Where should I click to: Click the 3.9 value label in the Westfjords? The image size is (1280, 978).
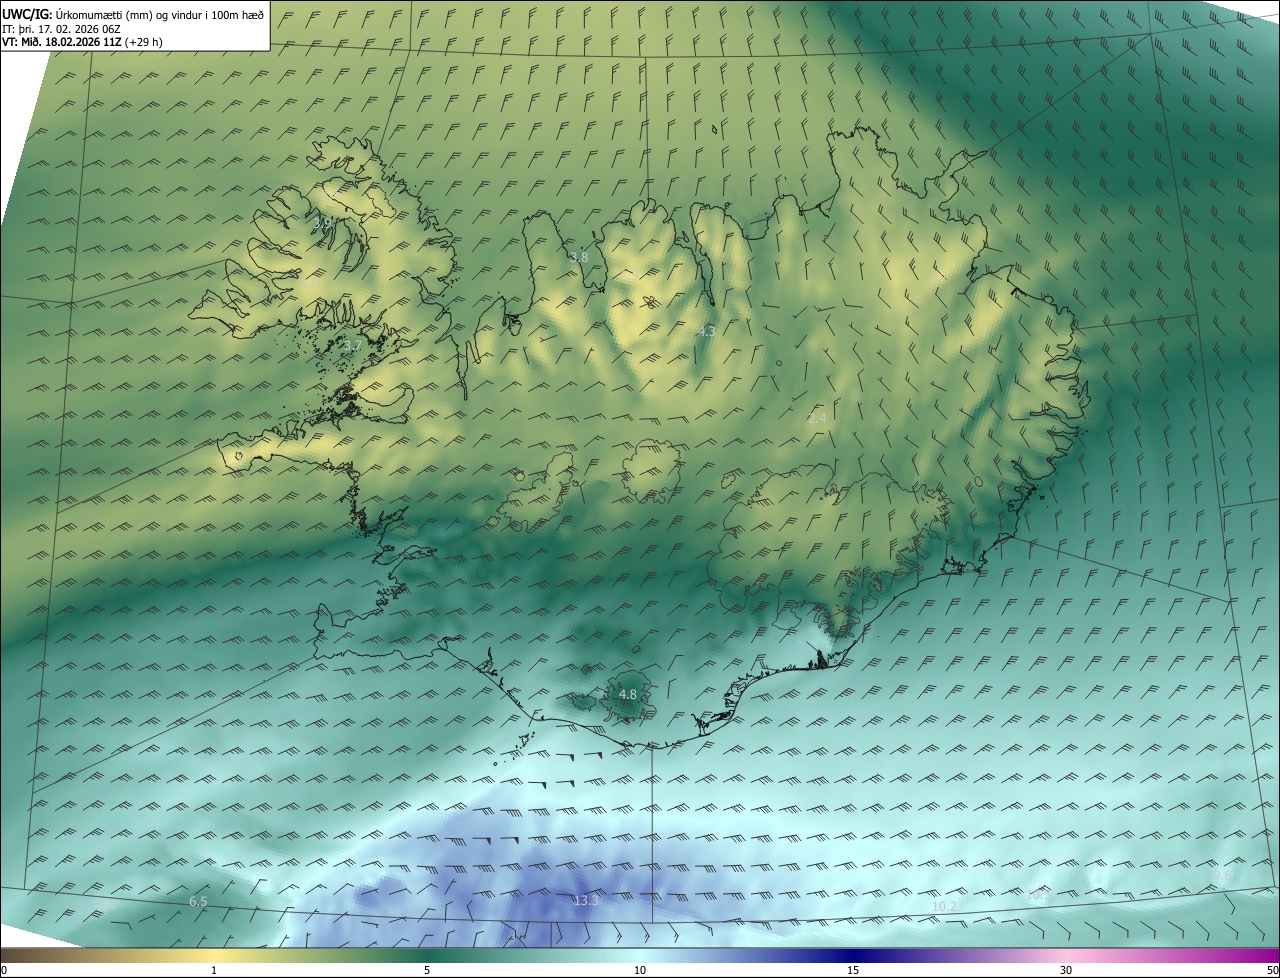tap(323, 222)
